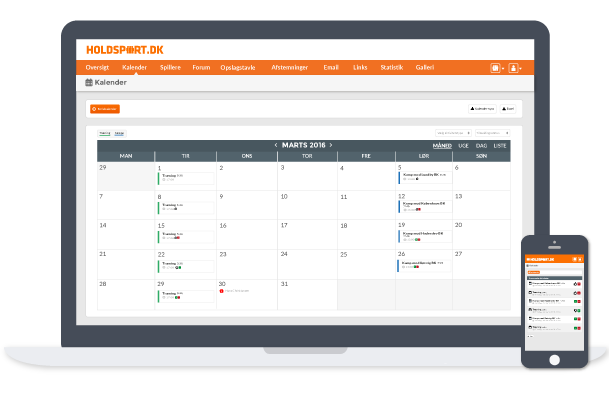The width and height of the screenshot is (609, 405).
Task: Expand the first filter dropdown above calendar
Action: pyautogui.click(x=452, y=132)
